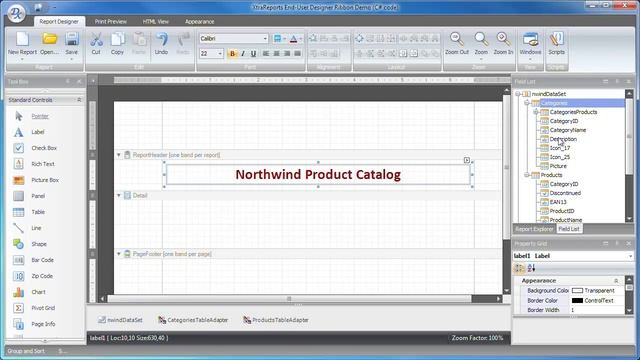Open the Appearance ribbon tab
Screen dimensions: 640x360
pos(200,21)
